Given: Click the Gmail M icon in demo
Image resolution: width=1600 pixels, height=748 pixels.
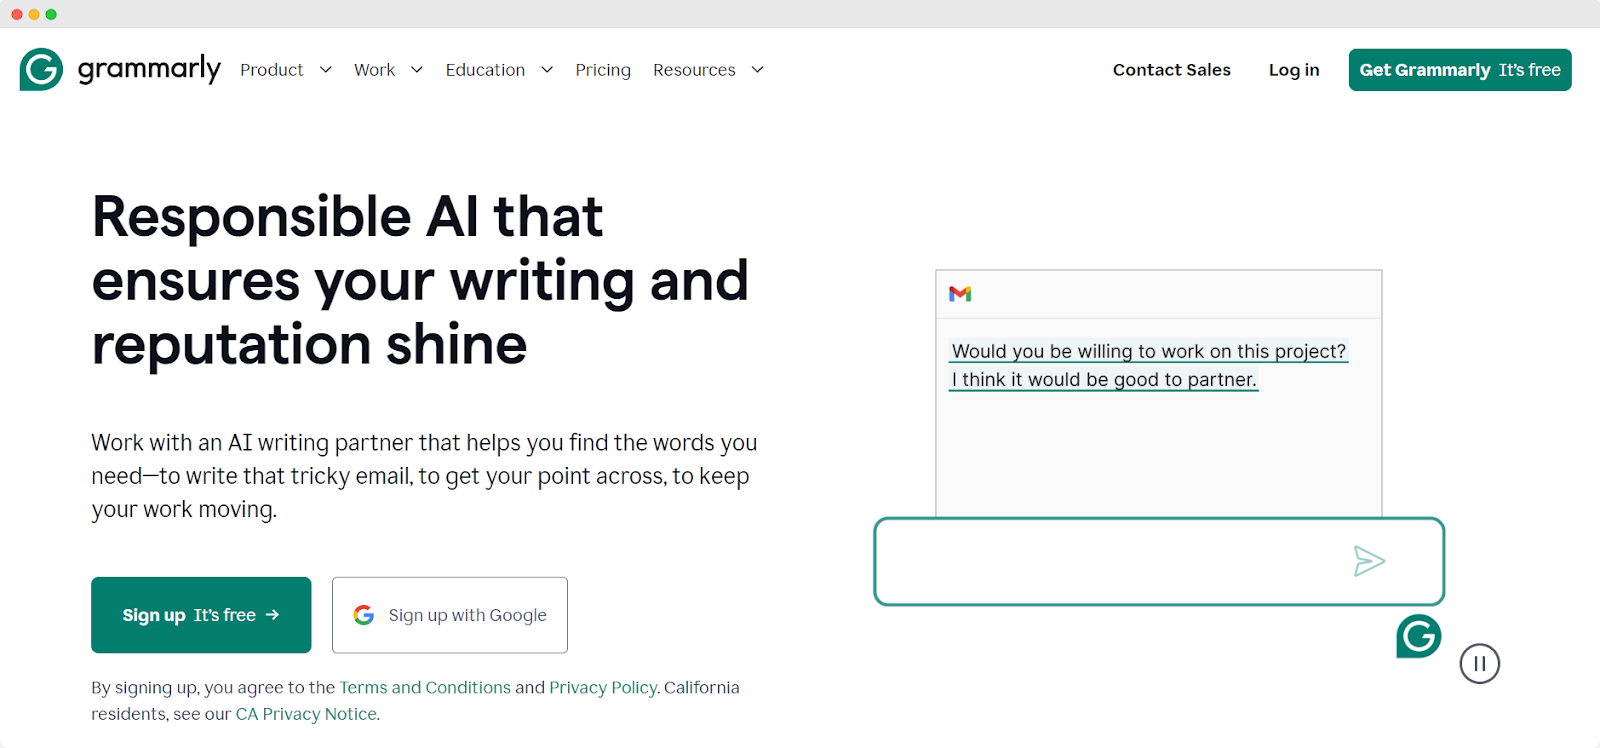Looking at the screenshot, I should click(x=960, y=293).
